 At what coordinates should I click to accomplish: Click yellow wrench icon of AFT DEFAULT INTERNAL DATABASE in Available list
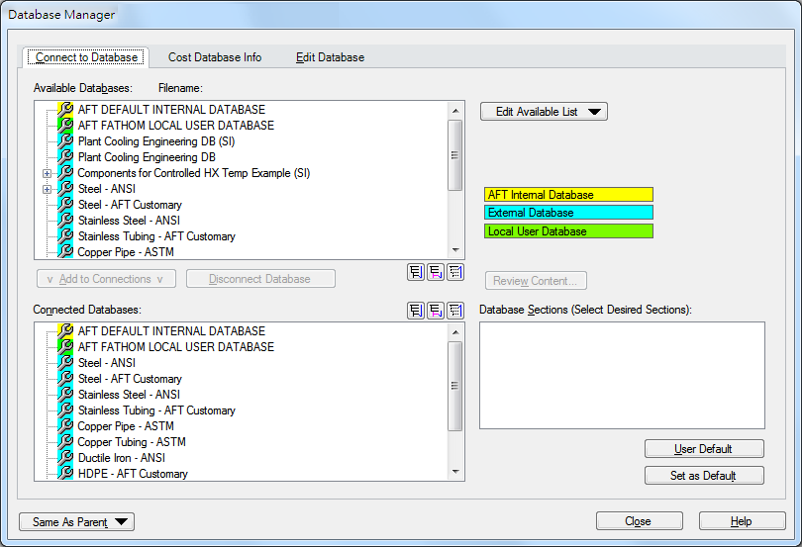tap(65, 110)
